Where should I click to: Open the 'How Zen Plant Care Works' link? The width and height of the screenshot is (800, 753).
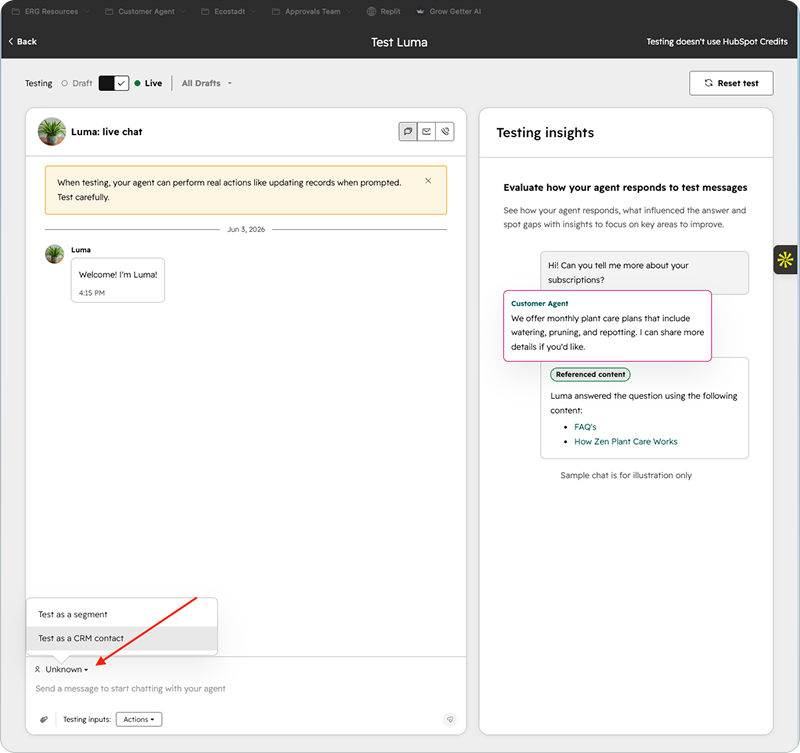click(x=626, y=442)
